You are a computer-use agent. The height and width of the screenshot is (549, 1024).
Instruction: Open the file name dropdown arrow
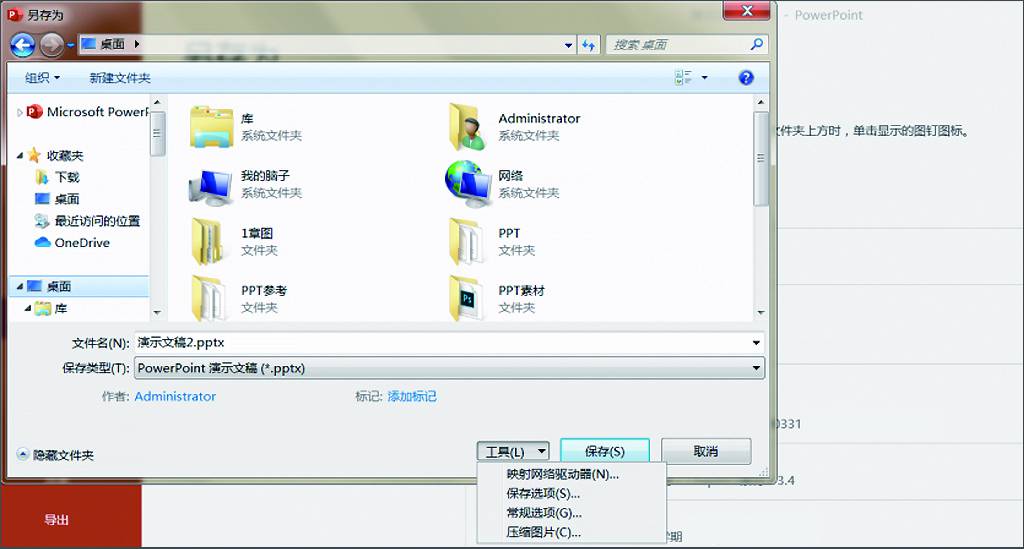click(x=756, y=342)
